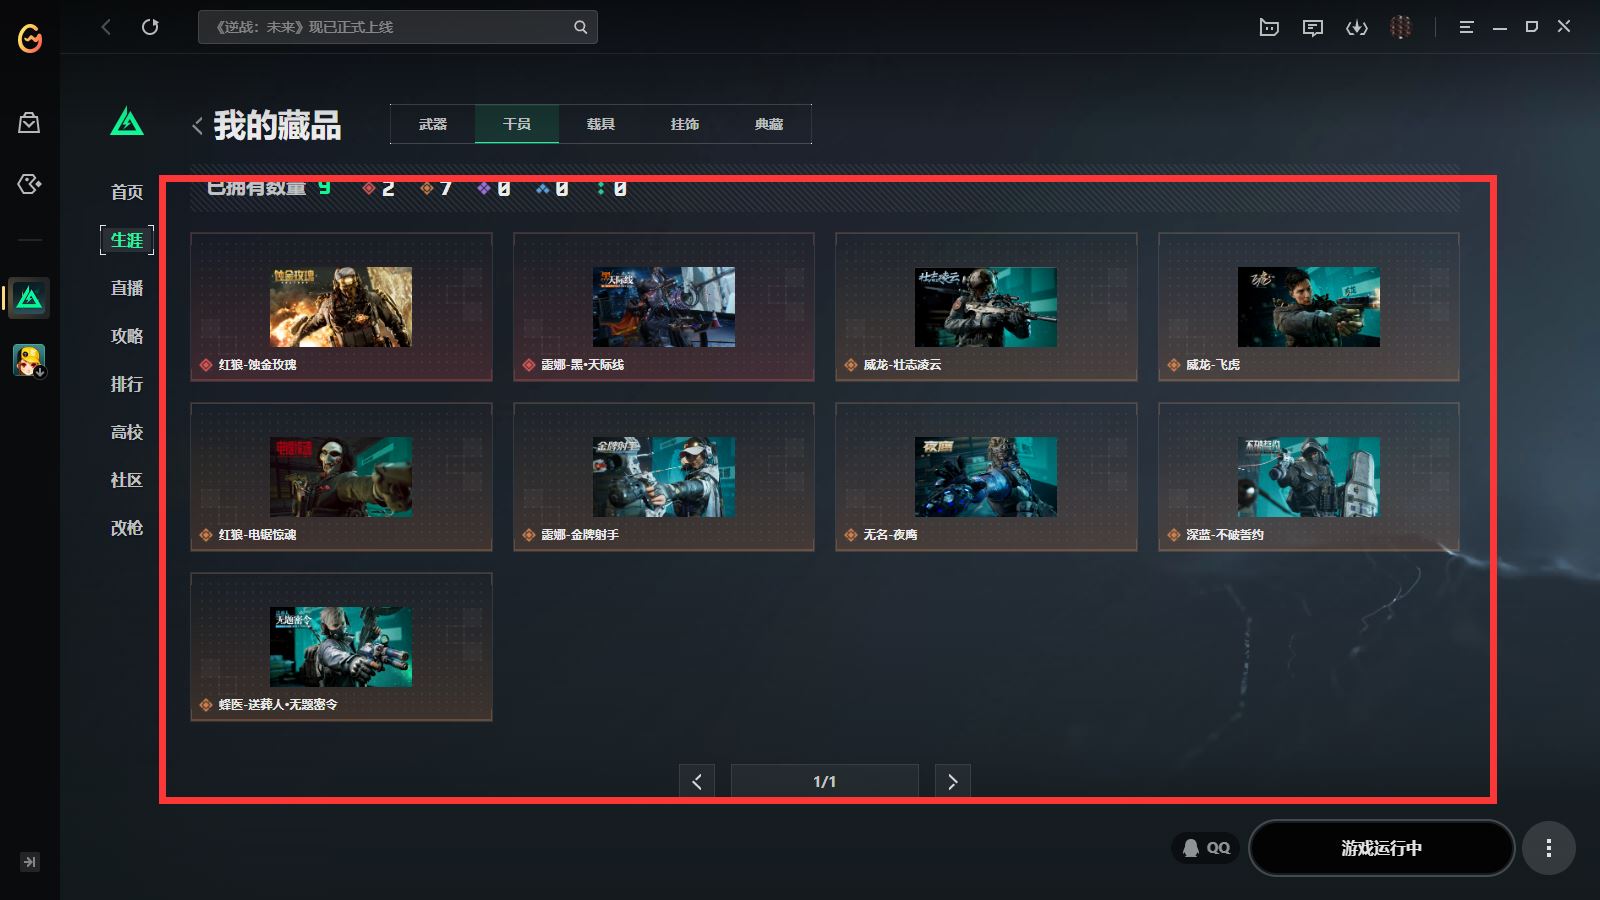Viewport: 1600px width, 900px height.
Task: Open the 红狼-蚀金玫瑰 operator card
Action: (x=341, y=307)
